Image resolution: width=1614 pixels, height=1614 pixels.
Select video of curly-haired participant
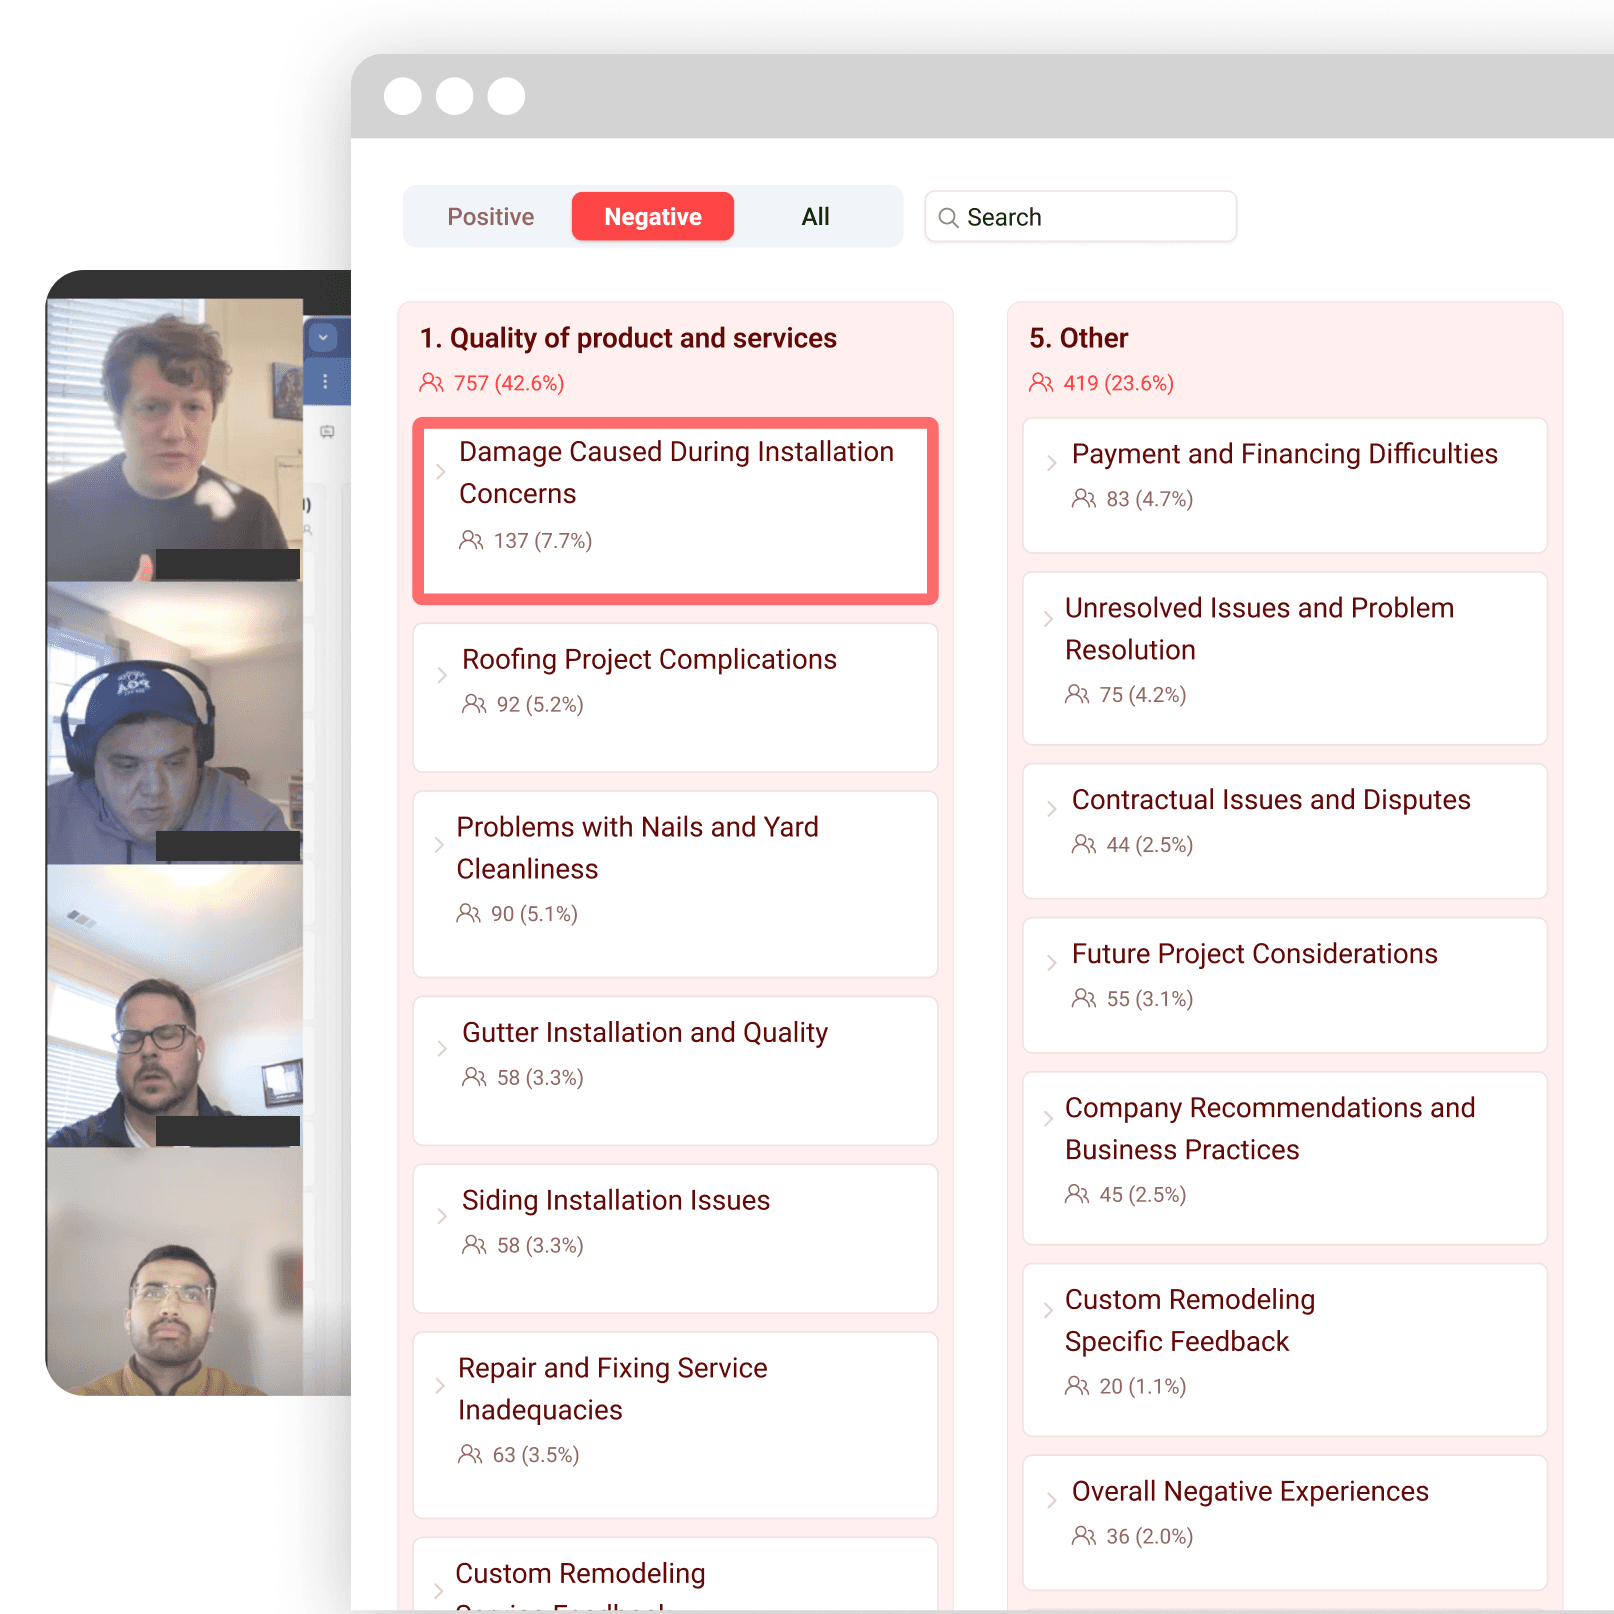click(175, 440)
